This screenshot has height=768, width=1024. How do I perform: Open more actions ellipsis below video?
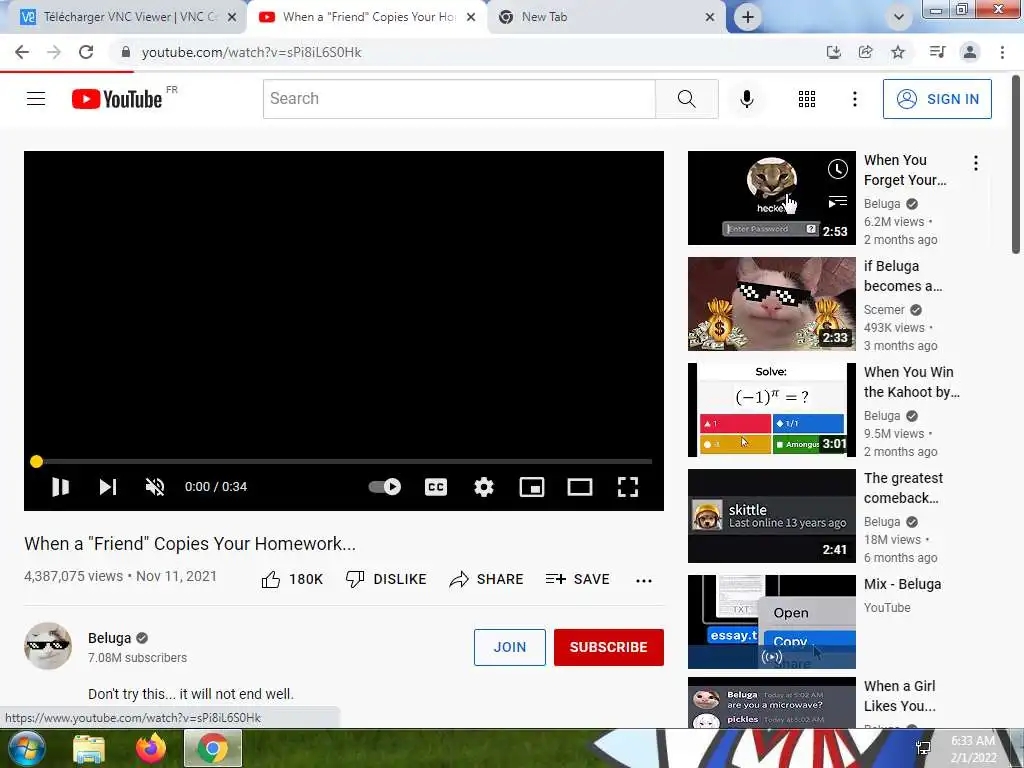[x=643, y=581]
